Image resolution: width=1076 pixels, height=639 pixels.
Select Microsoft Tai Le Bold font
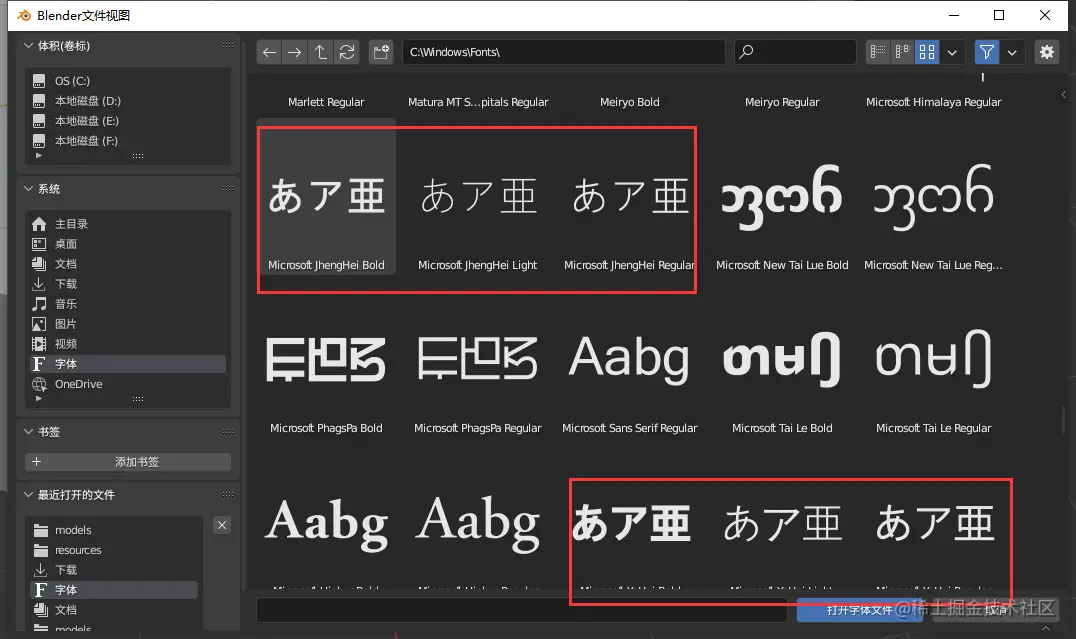click(x=782, y=361)
